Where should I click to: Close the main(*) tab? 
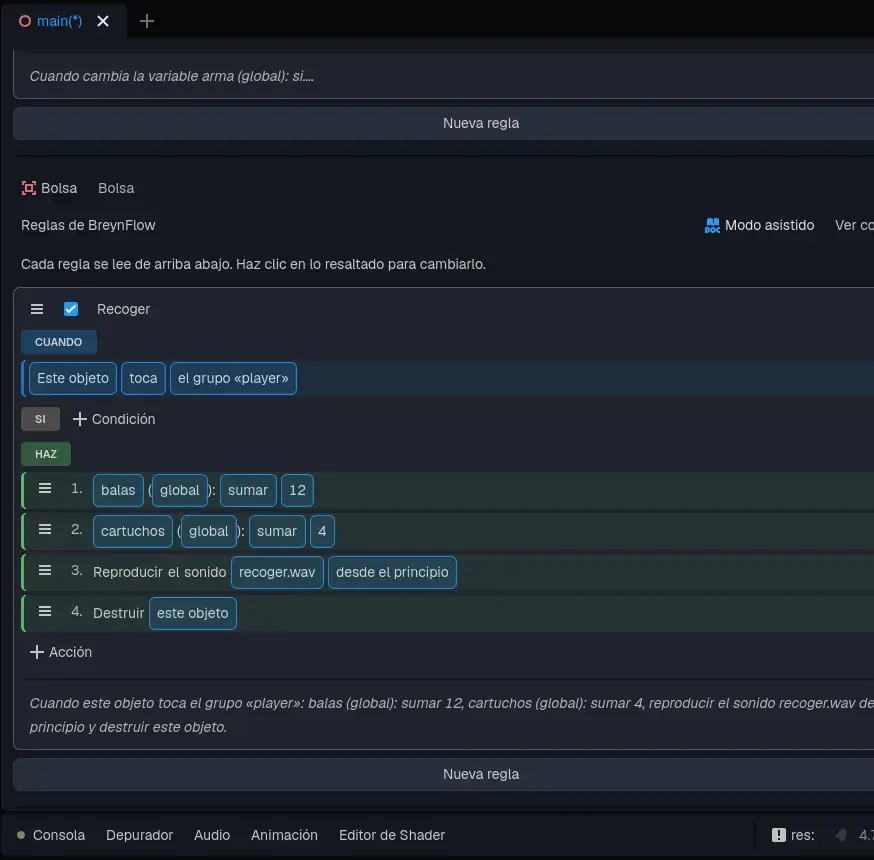click(x=103, y=21)
